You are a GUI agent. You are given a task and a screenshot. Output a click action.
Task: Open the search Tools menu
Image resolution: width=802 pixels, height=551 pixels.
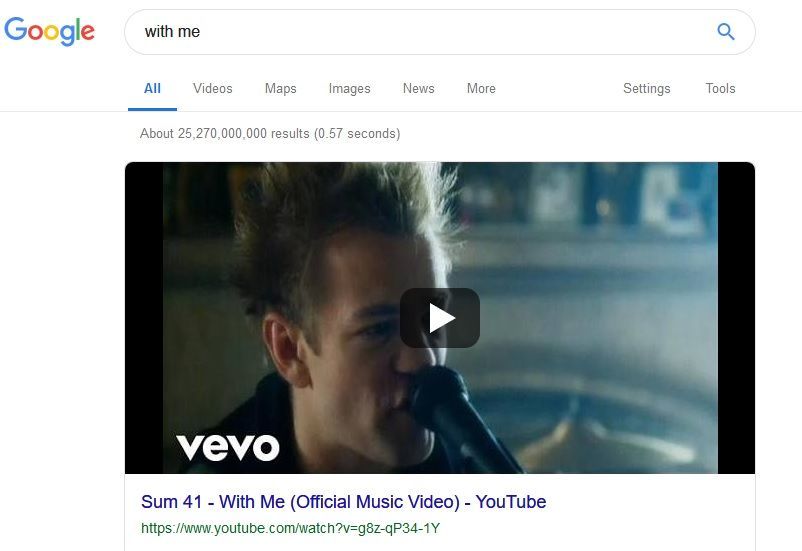[x=720, y=89]
